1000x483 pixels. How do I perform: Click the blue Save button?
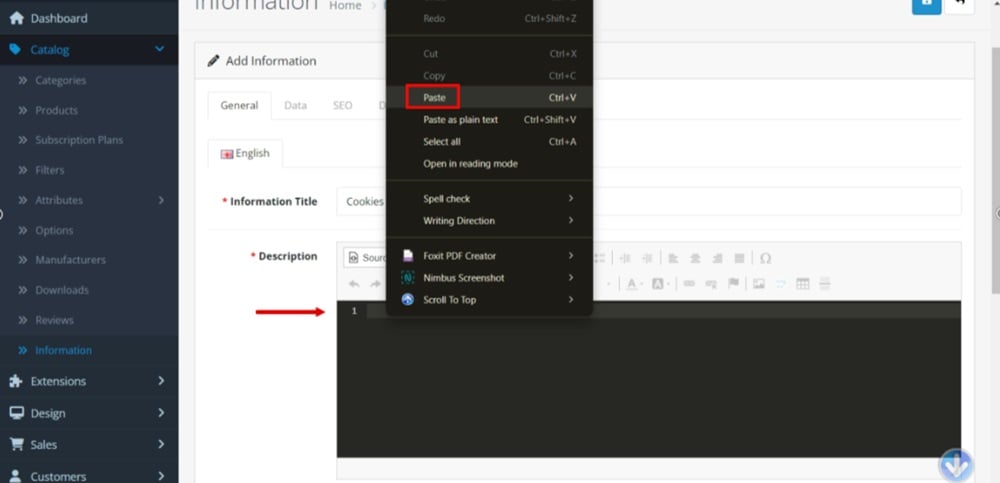pos(927,6)
